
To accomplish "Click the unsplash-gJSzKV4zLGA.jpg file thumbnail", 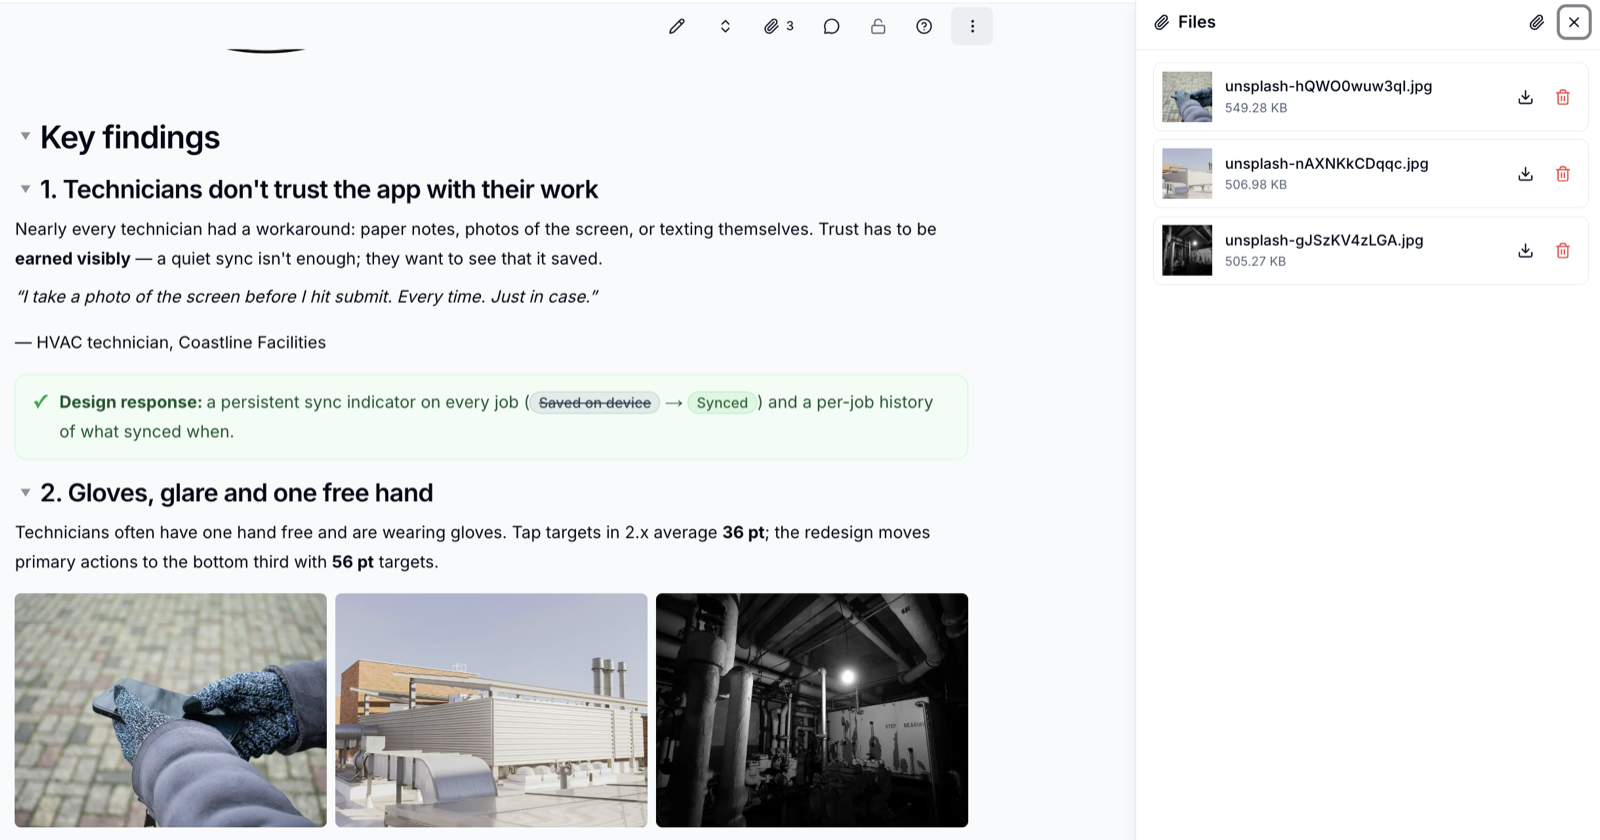I will (x=1187, y=250).
